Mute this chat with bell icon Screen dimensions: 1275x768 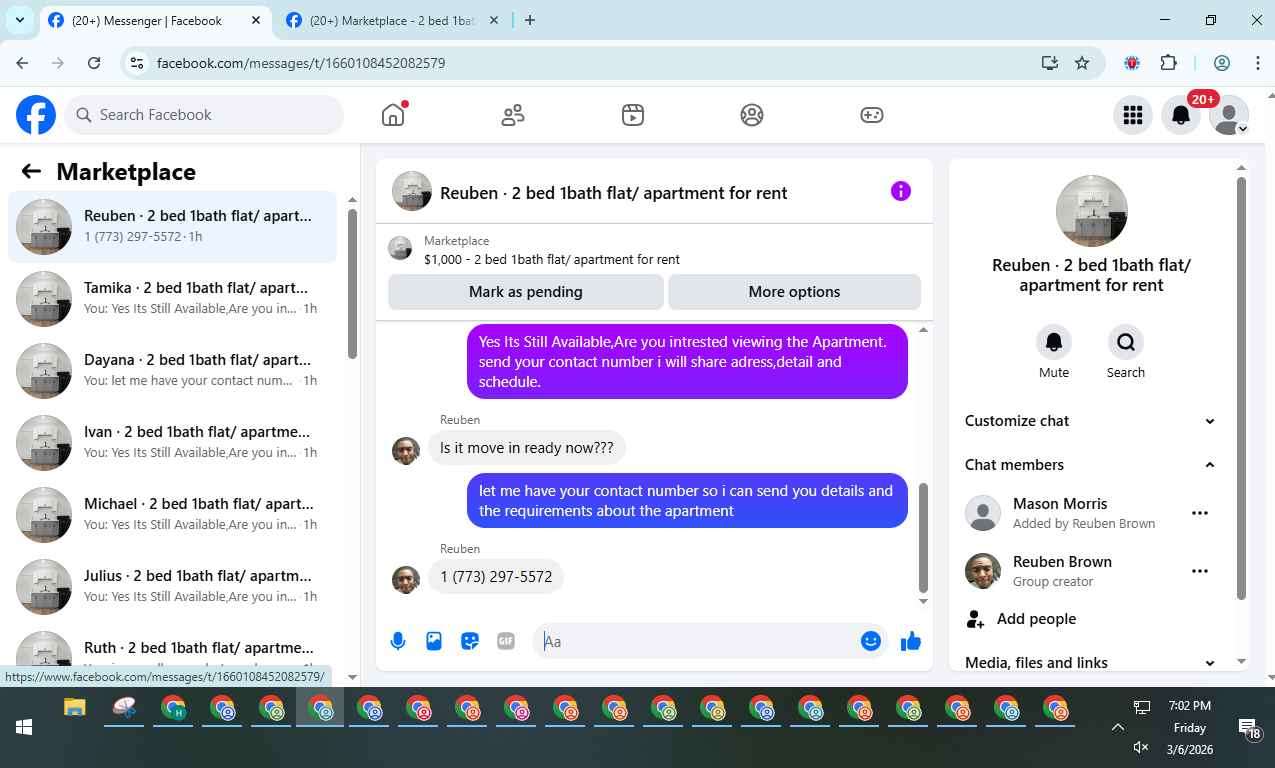[1054, 342]
